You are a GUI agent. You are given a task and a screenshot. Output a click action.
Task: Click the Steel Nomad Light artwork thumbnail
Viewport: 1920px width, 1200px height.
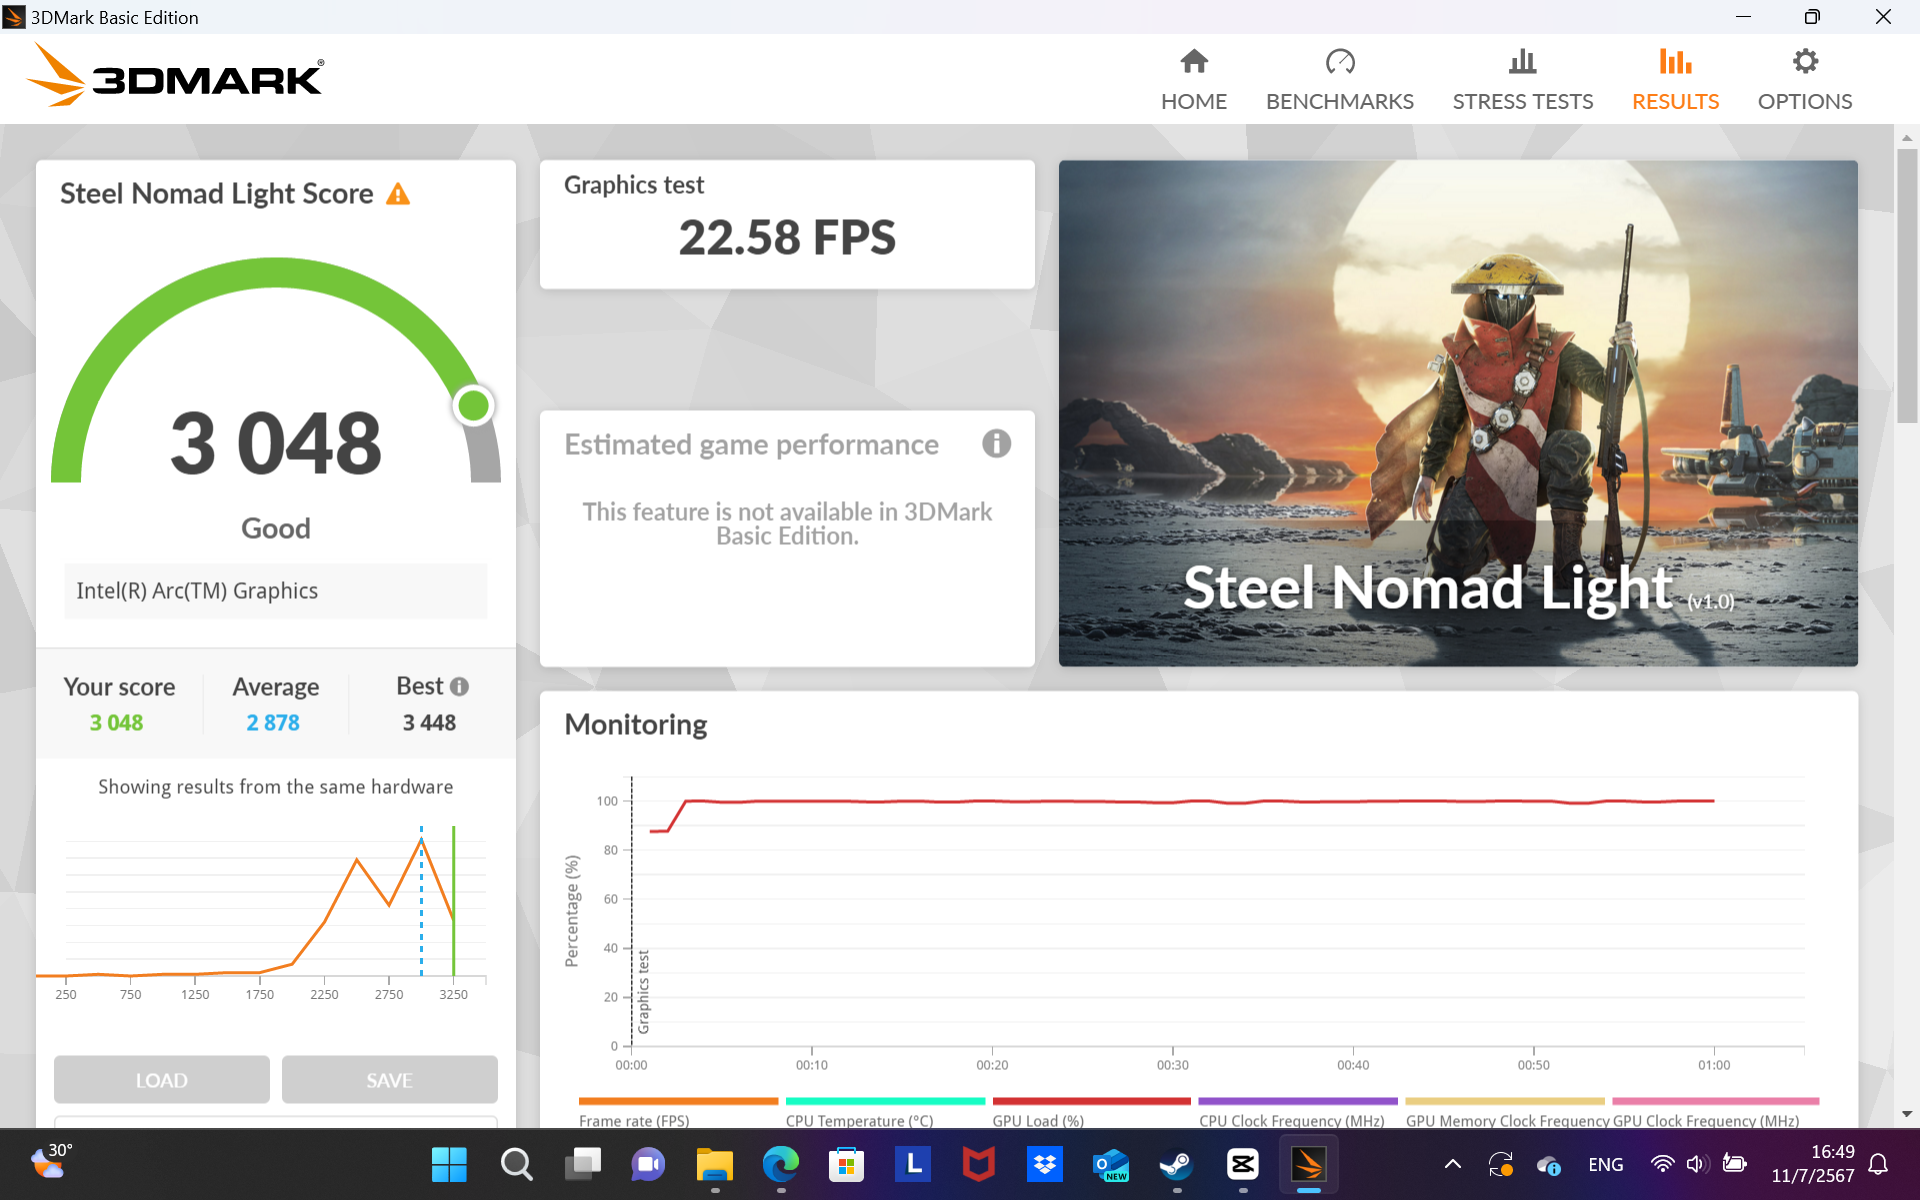click(1458, 413)
